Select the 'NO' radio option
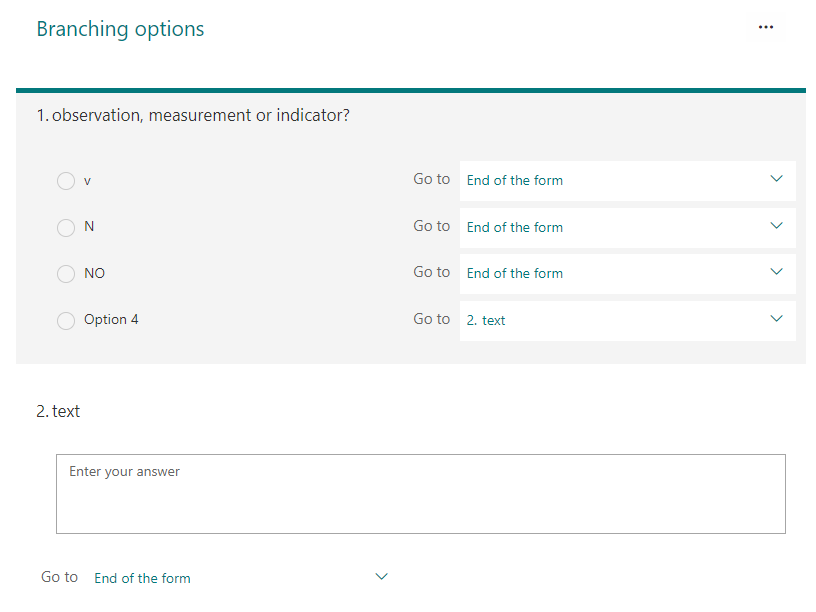 pyautogui.click(x=66, y=274)
